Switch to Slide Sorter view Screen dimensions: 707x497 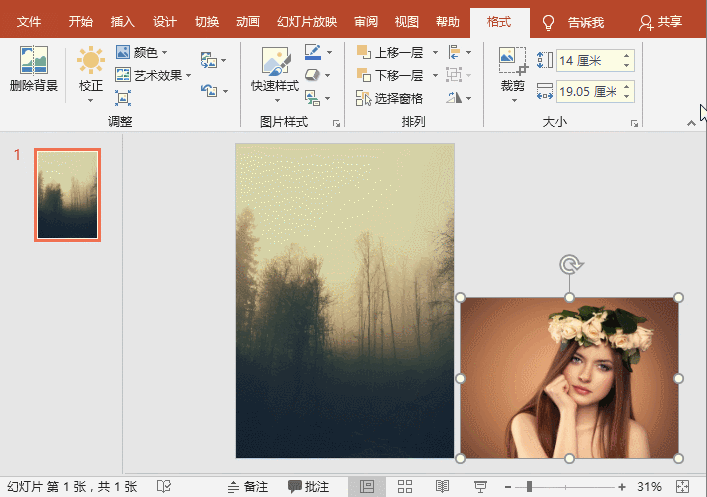click(405, 487)
